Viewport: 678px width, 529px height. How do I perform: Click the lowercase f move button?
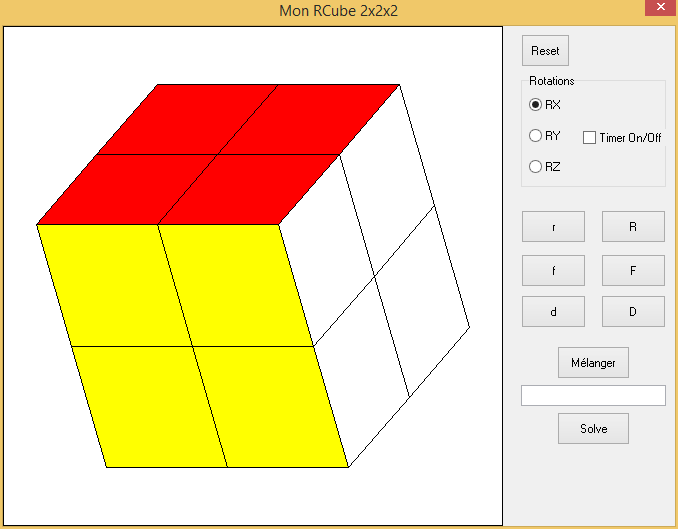(x=553, y=270)
